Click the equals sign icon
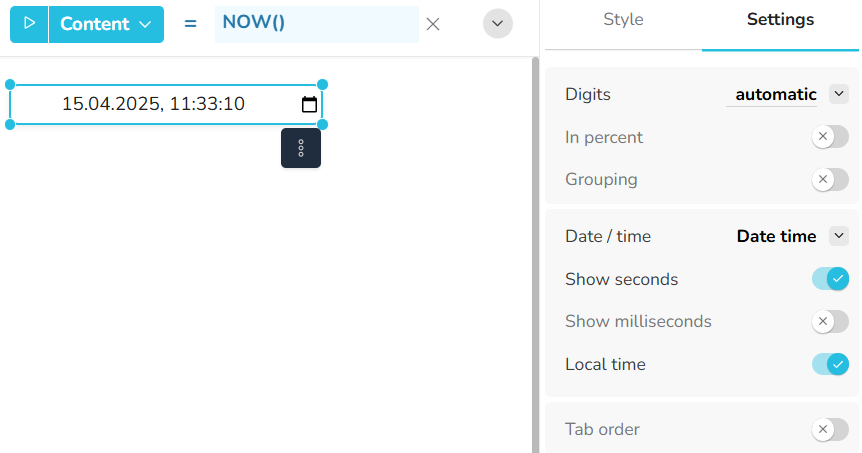 click(190, 23)
